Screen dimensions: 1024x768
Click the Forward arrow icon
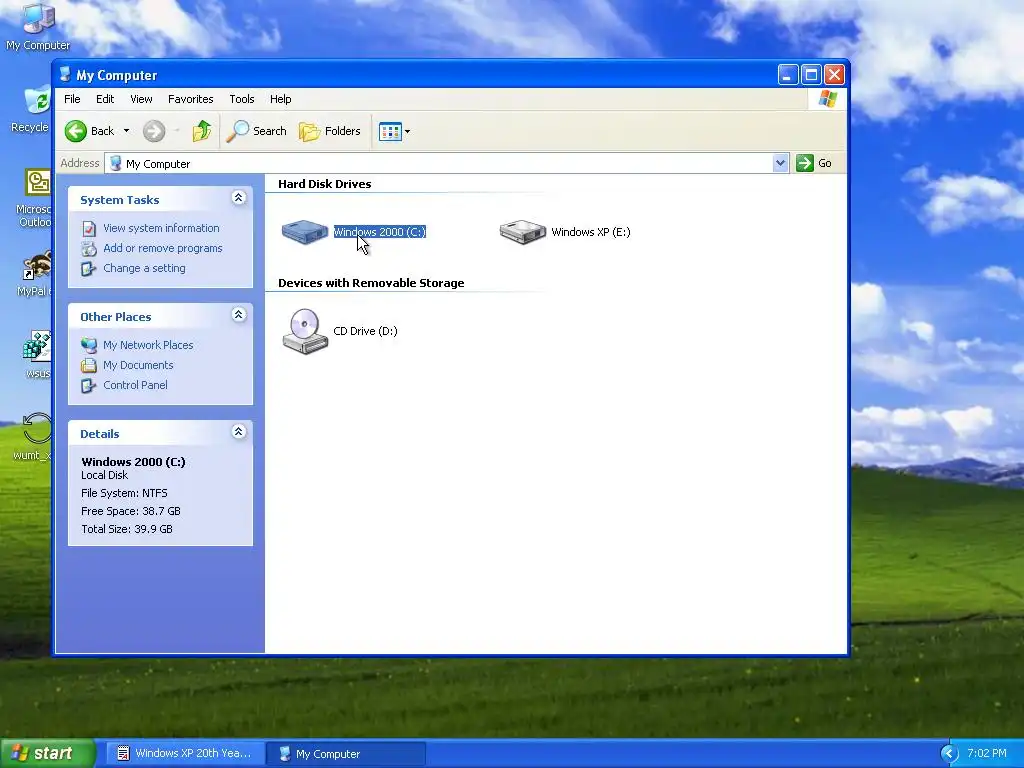point(154,131)
